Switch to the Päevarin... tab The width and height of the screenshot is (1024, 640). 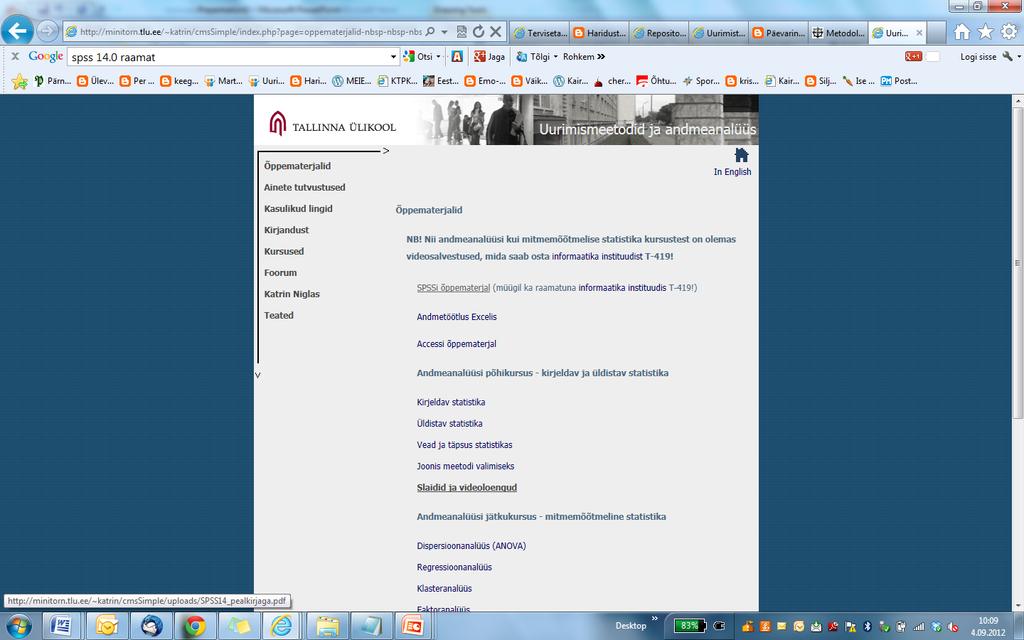click(x=778, y=33)
